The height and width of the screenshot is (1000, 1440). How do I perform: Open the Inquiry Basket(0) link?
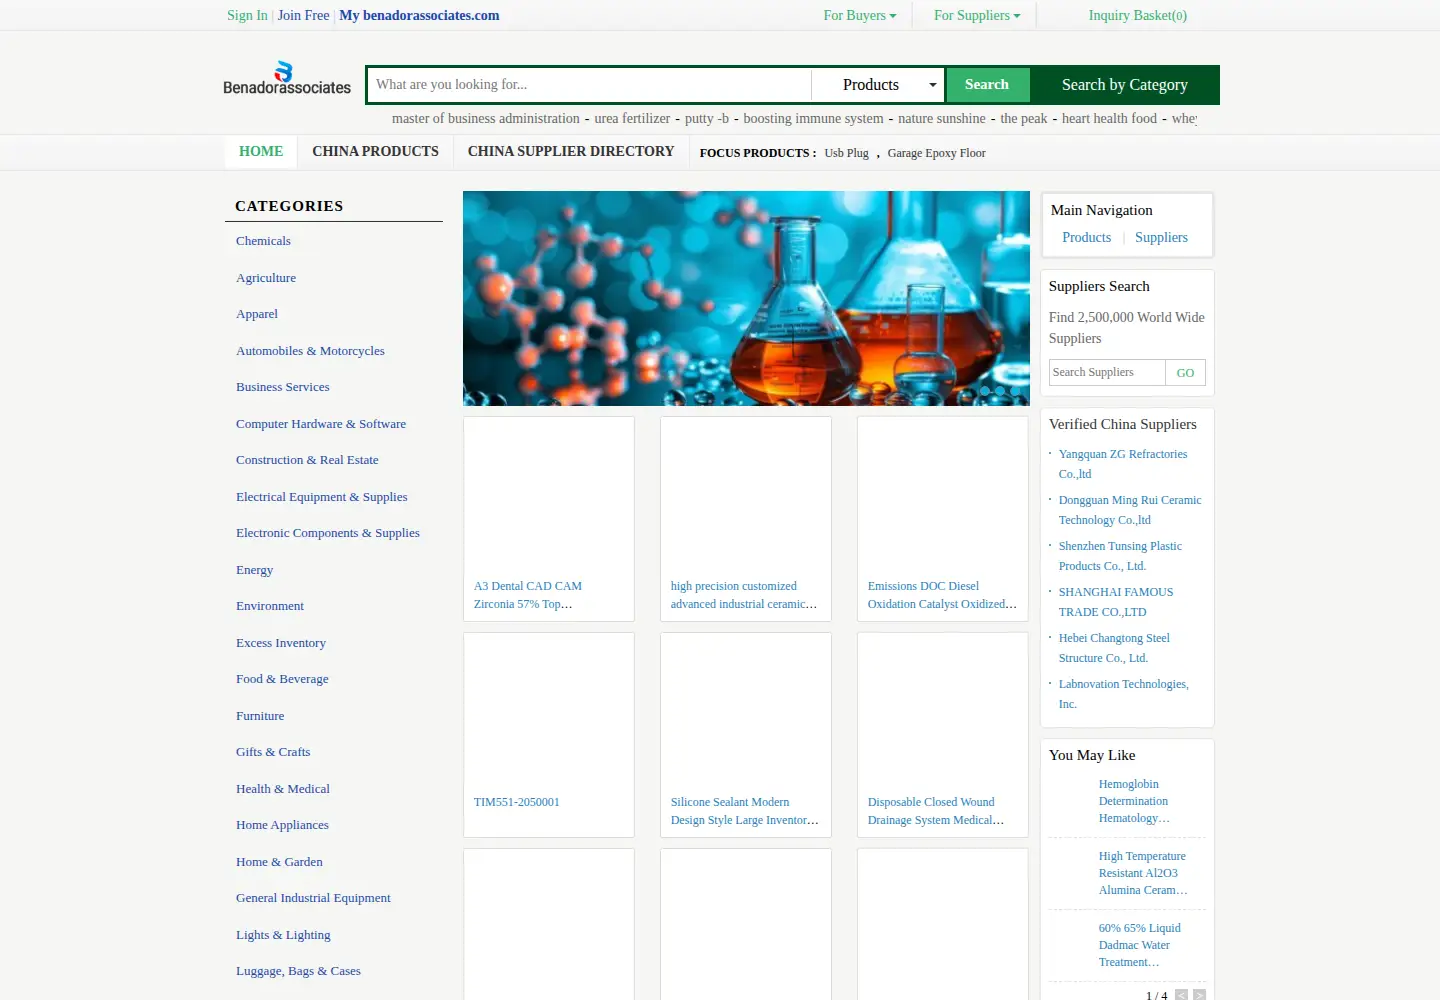tap(1138, 15)
